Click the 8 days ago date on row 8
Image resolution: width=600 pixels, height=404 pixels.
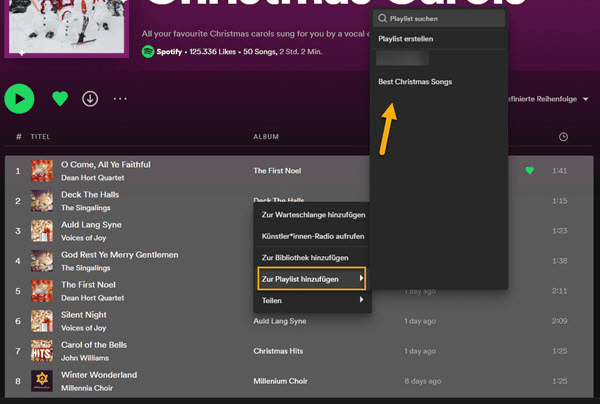pyautogui.click(x=423, y=381)
